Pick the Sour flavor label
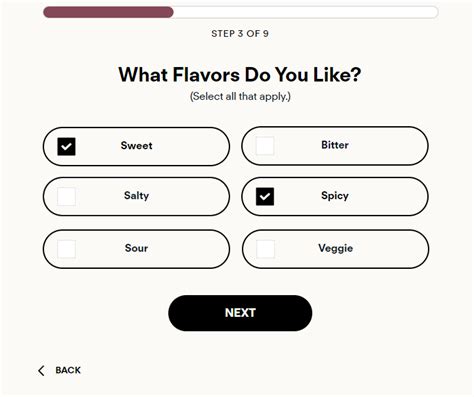This screenshot has height=397, width=474. coord(136,248)
